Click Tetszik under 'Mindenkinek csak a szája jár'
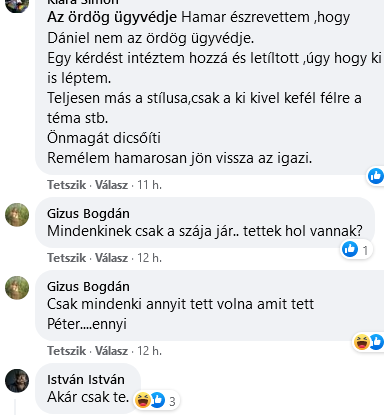Viewport: 384px width, 415px height. tap(66, 258)
